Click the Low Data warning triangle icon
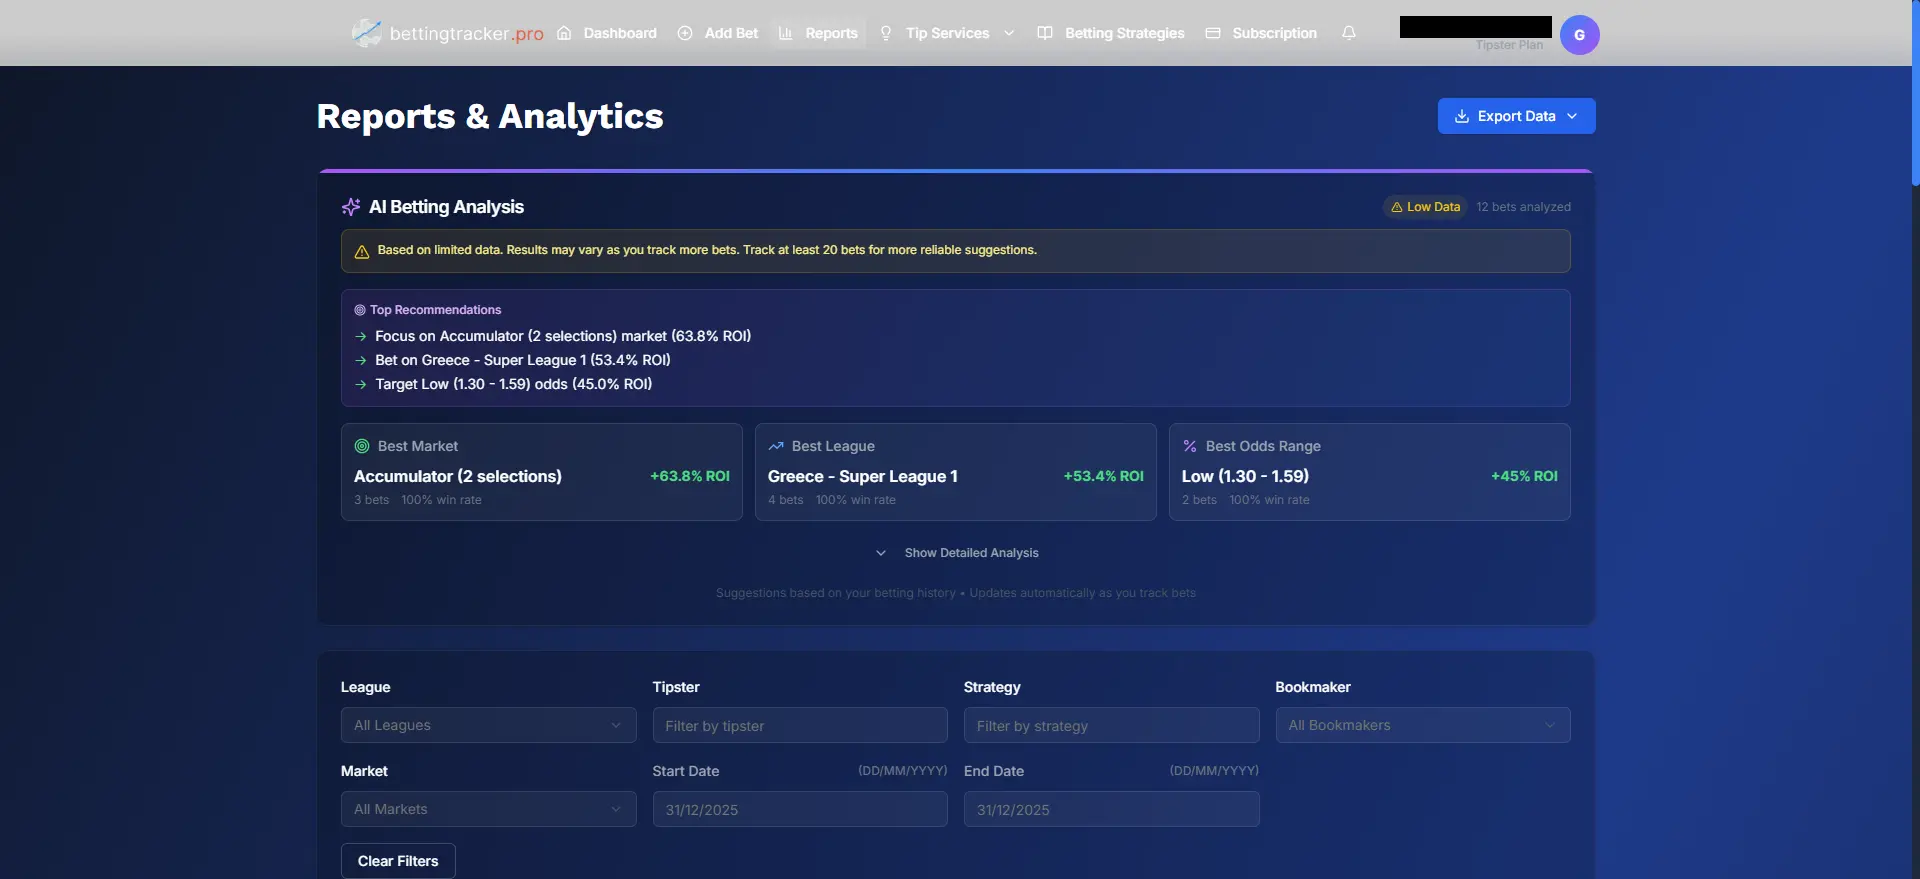The height and width of the screenshot is (879, 1920). 1397,207
